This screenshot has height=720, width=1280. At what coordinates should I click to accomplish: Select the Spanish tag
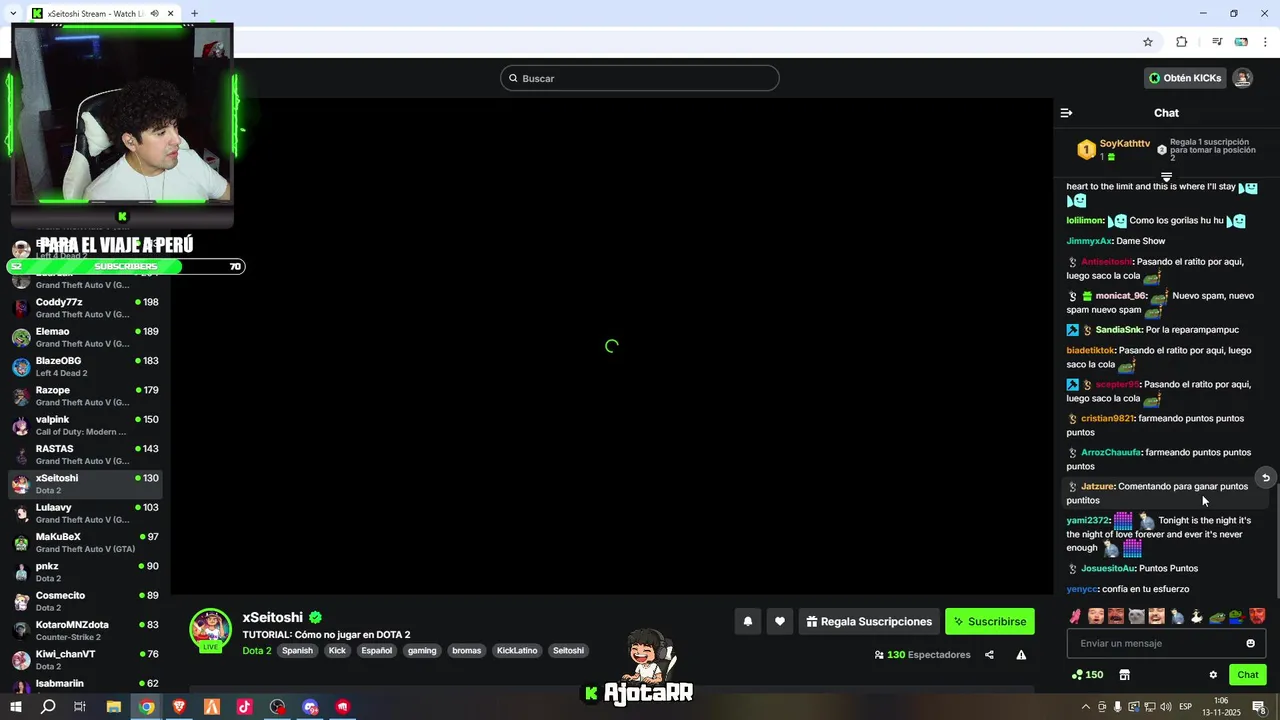pos(297,650)
